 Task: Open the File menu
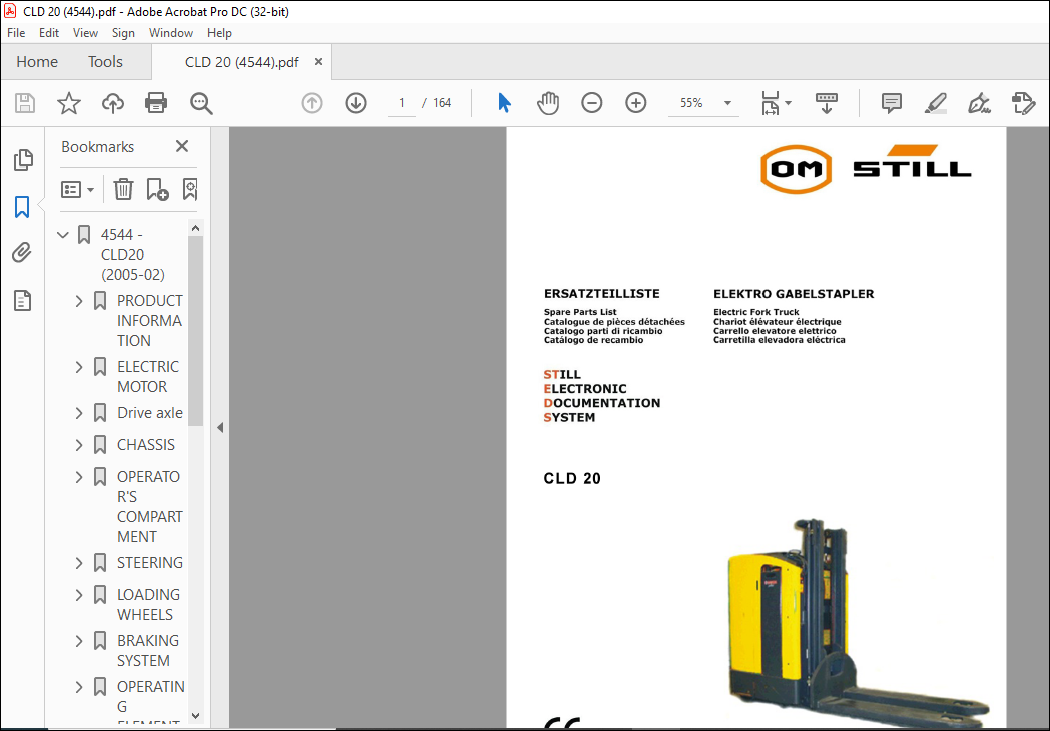(16, 33)
